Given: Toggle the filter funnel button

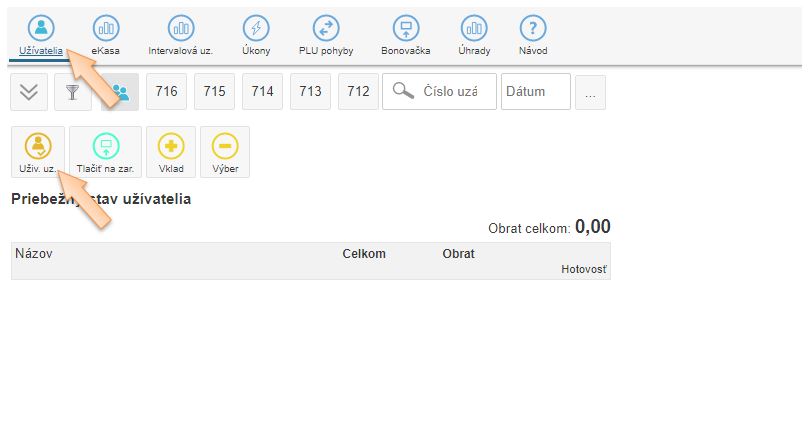Looking at the screenshot, I should tap(72, 92).
